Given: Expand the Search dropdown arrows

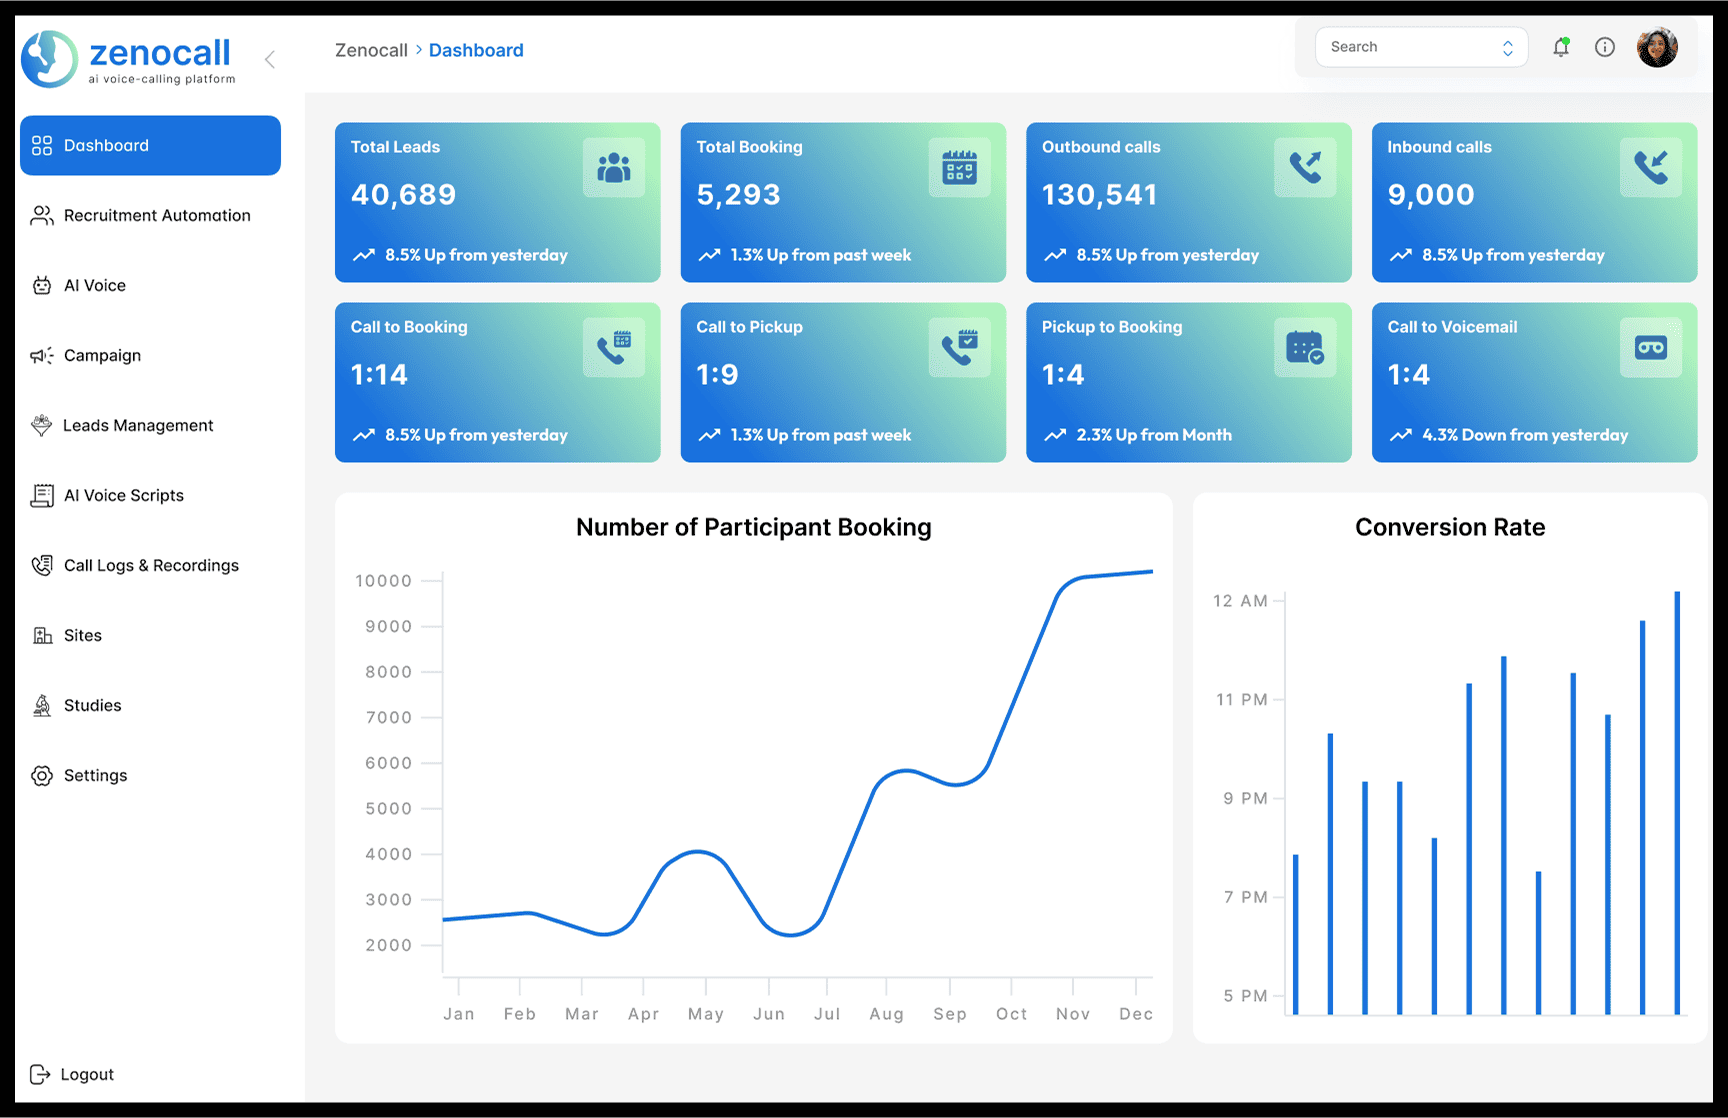Looking at the screenshot, I should pyautogui.click(x=1508, y=48).
